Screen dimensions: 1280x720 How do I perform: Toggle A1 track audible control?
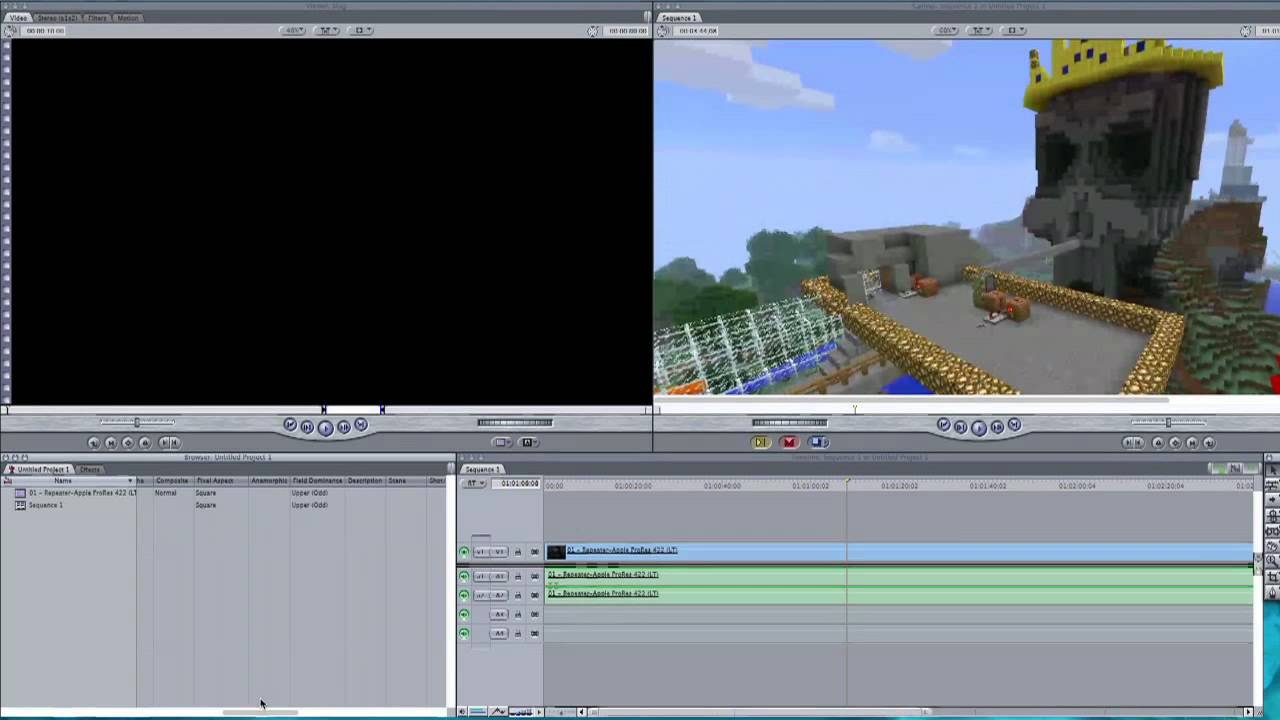click(463, 576)
